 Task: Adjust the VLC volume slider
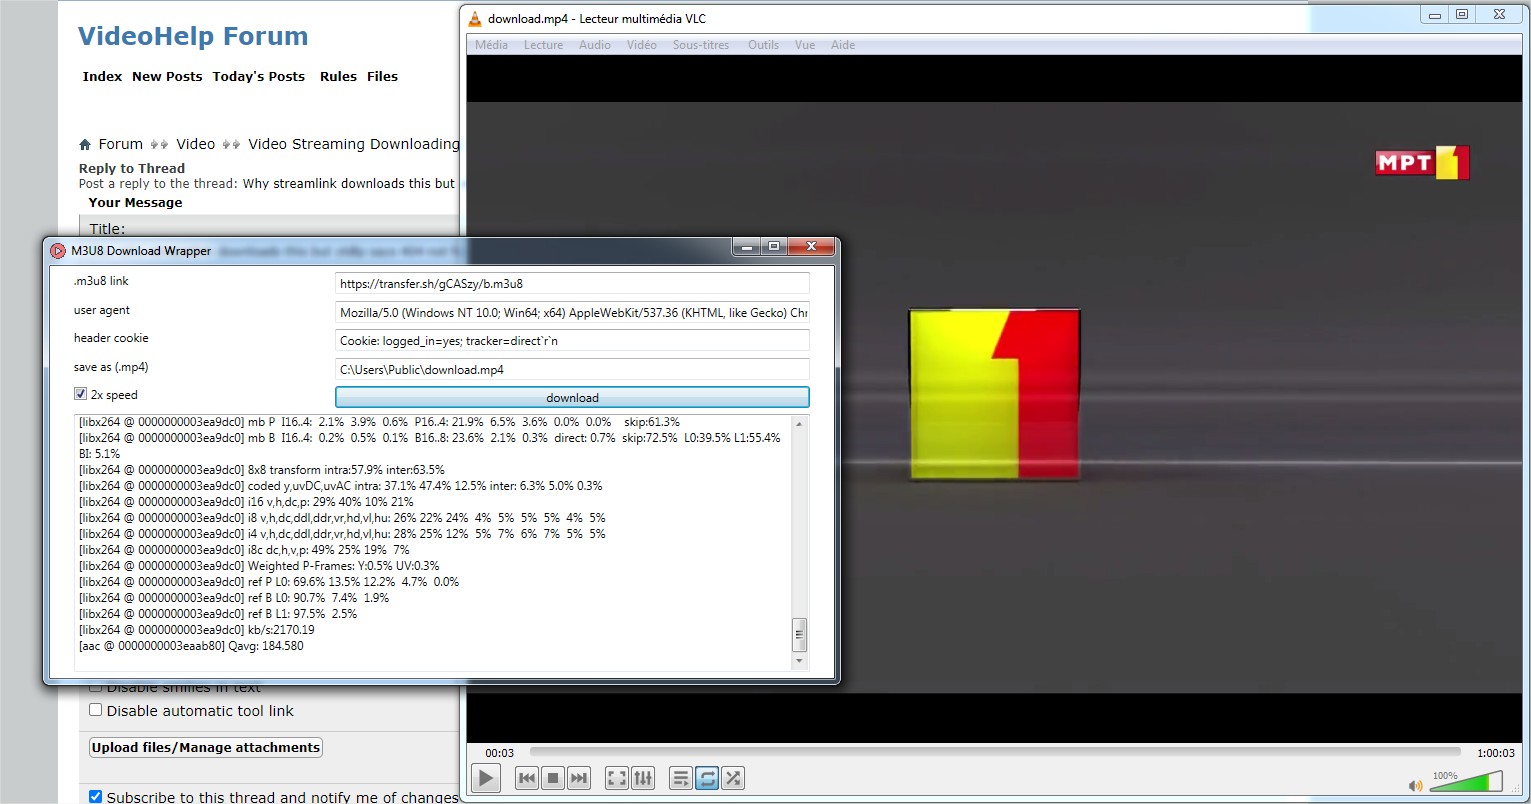[x=1466, y=781]
